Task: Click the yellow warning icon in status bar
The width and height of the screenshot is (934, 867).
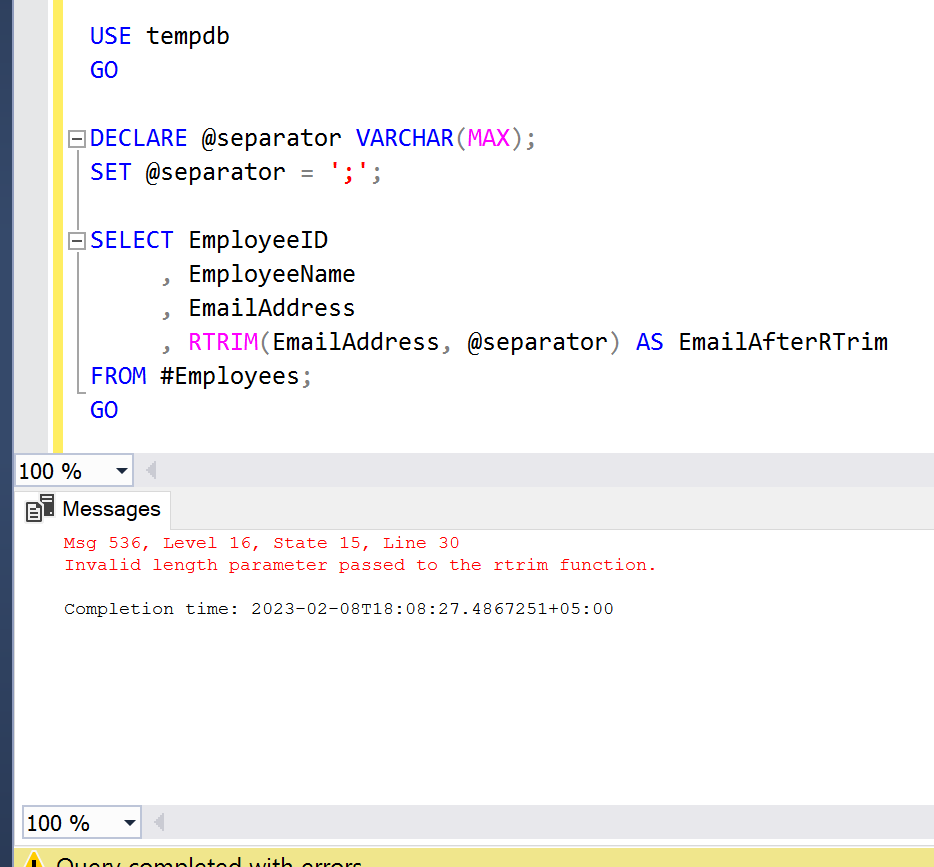Action: pos(33,860)
